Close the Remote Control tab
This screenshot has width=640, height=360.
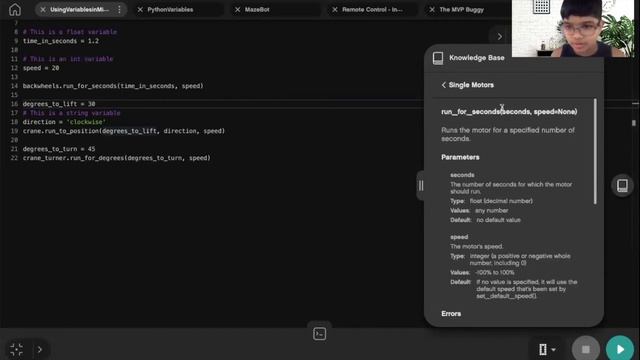(x=335, y=9)
